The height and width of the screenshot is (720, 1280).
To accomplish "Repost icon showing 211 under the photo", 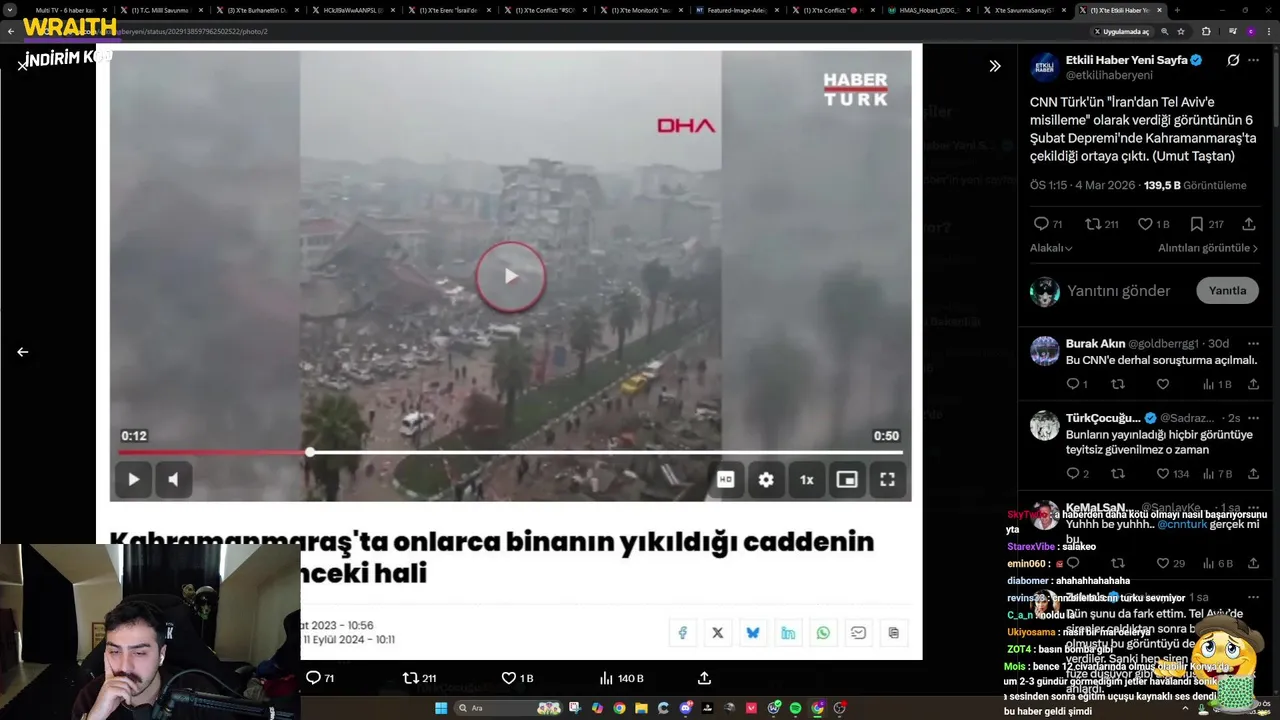I will (x=419, y=678).
